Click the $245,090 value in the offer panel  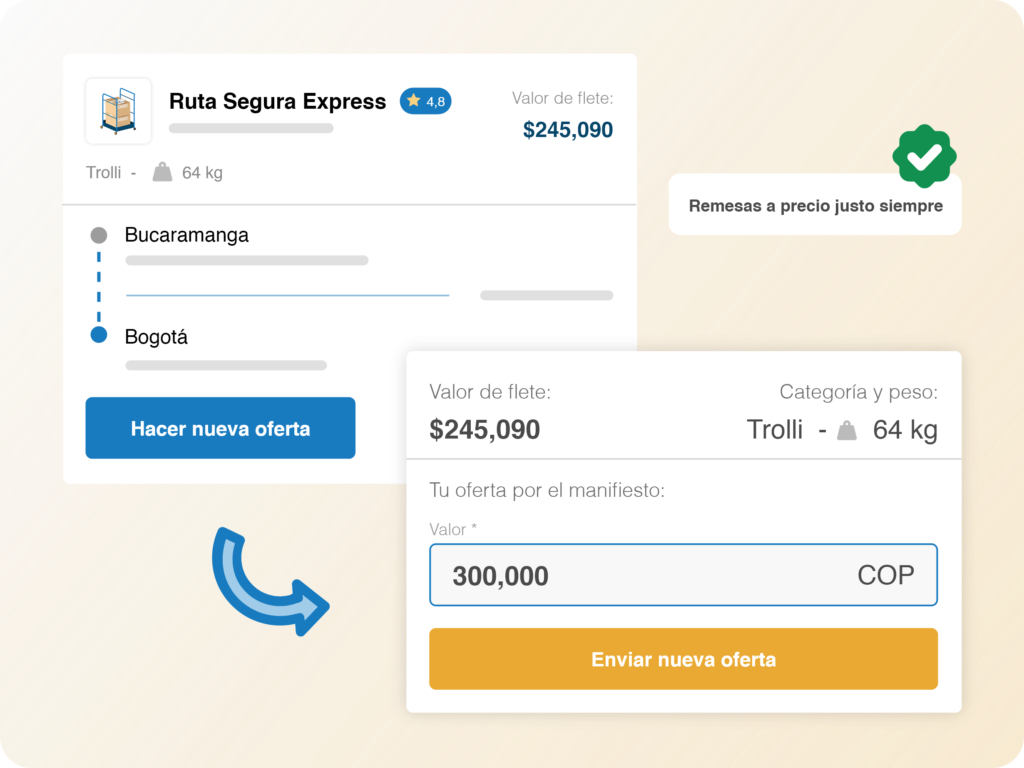[485, 430]
